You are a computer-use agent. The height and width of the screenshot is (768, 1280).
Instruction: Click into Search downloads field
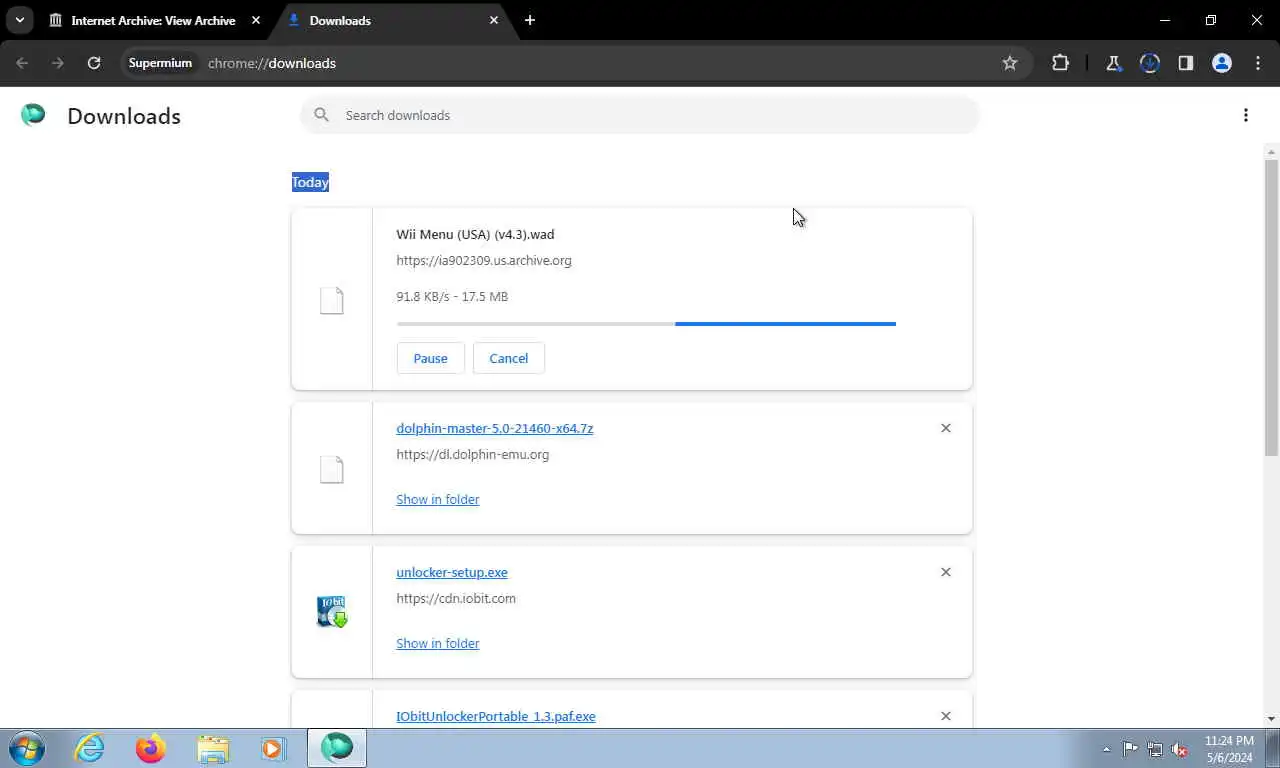640,115
